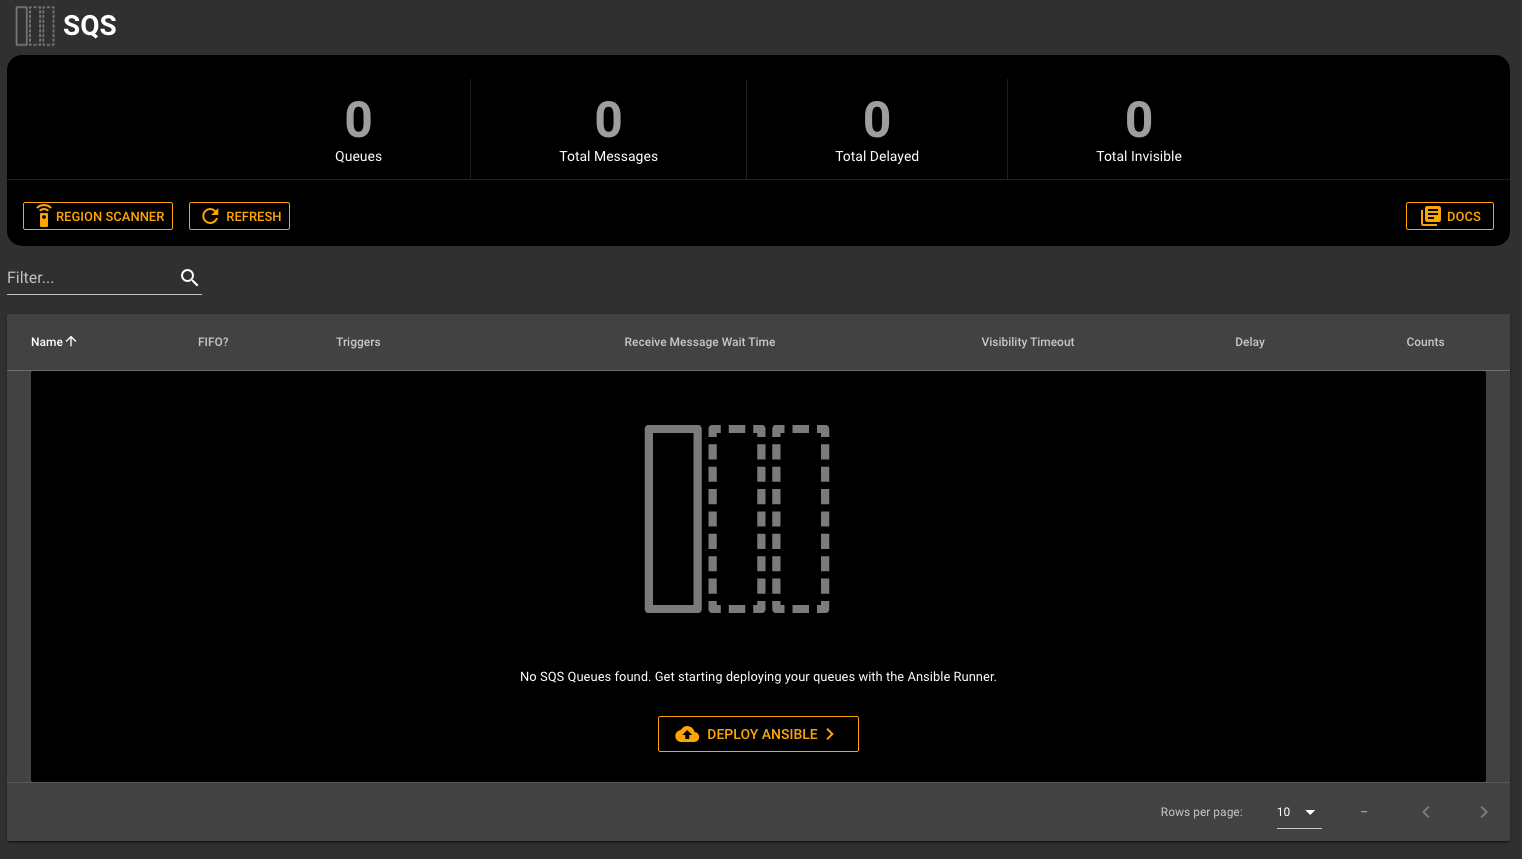Click the FIFO? column header

213,342
